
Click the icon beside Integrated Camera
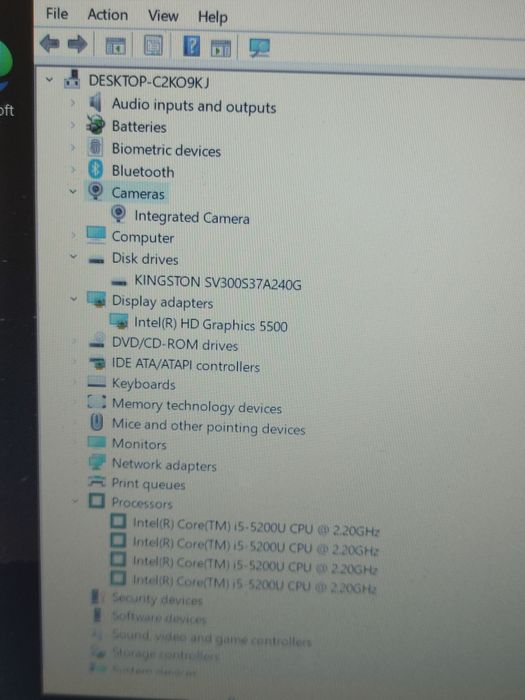point(118,213)
